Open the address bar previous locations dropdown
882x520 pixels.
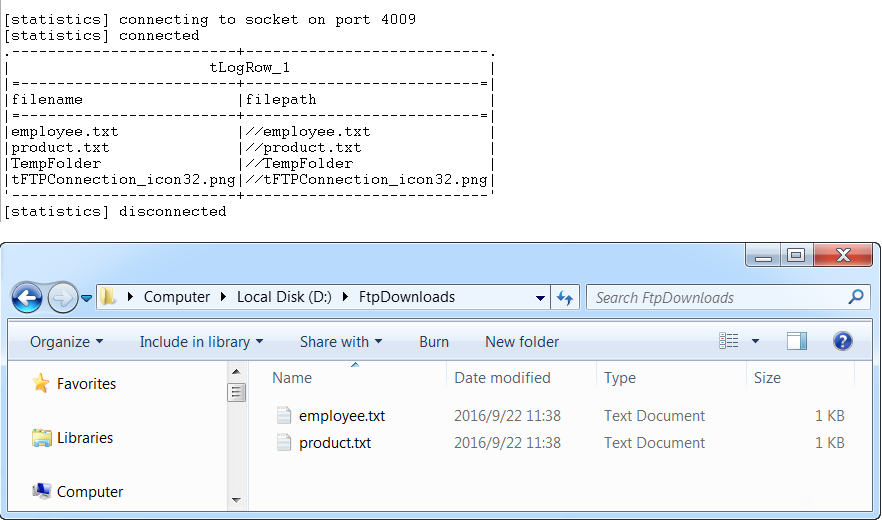click(x=540, y=298)
